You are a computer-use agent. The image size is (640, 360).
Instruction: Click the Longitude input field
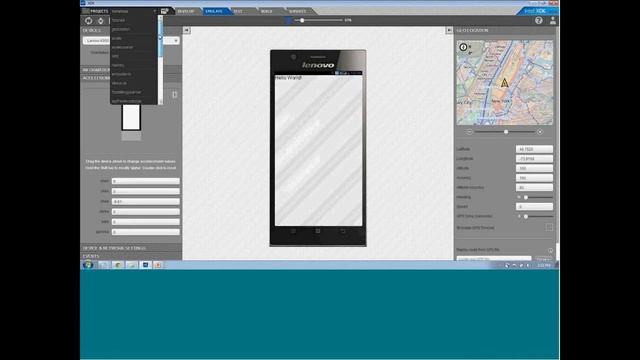point(534,159)
